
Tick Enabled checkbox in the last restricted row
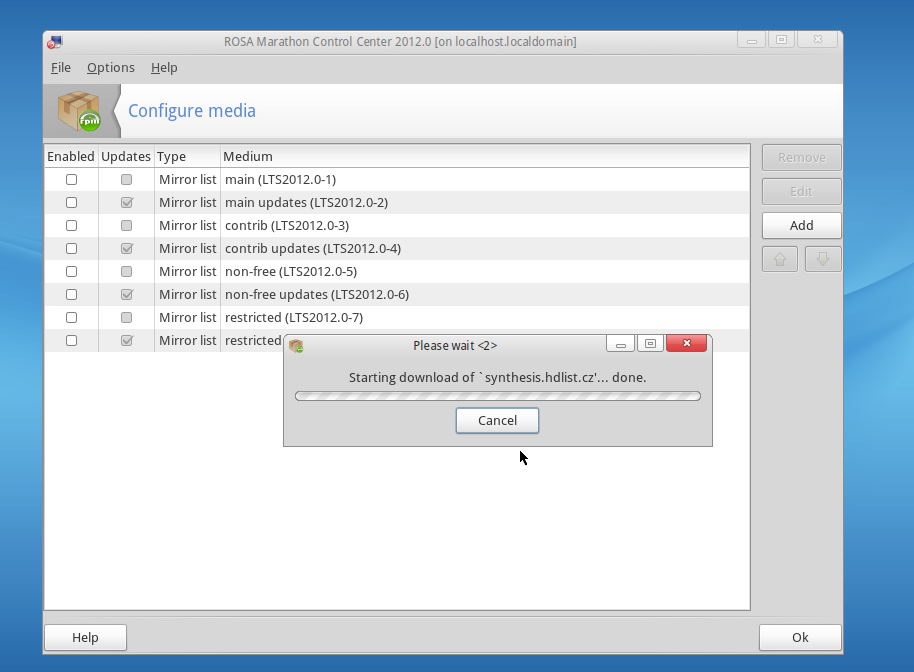pyautogui.click(x=71, y=340)
